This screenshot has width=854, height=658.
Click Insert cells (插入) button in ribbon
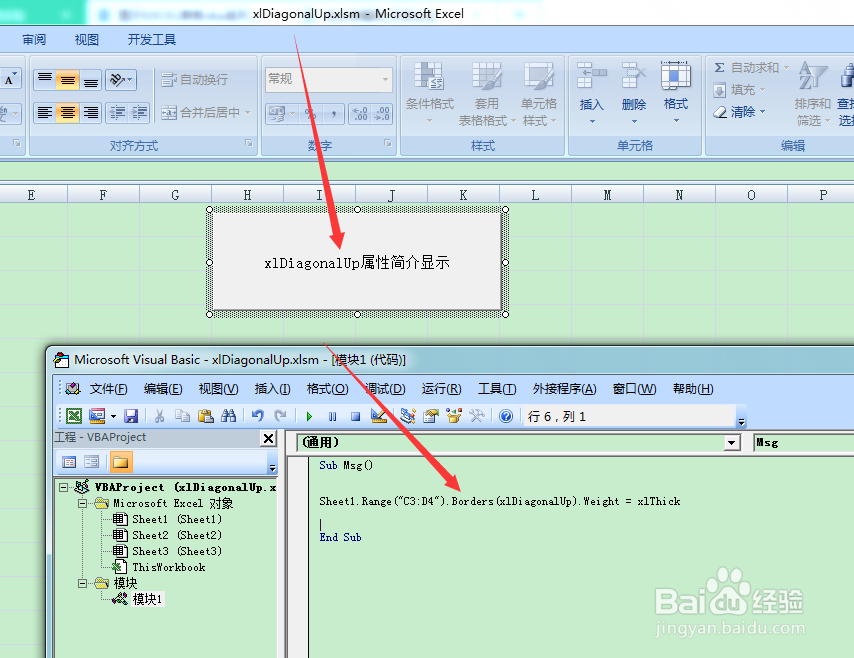591,93
